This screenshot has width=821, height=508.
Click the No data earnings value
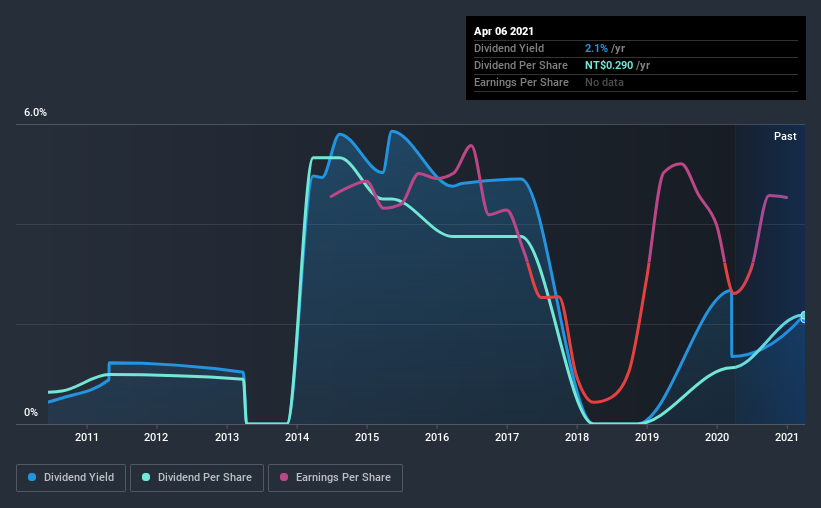[604, 82]
